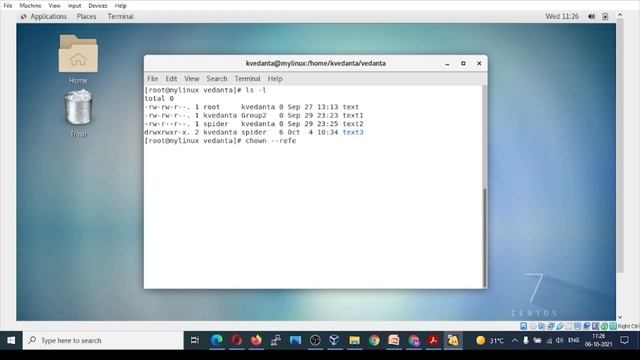Open VirtualBox Machine menu
The width and height of the screenshot is (640, 360).
[x=30, y=6]
